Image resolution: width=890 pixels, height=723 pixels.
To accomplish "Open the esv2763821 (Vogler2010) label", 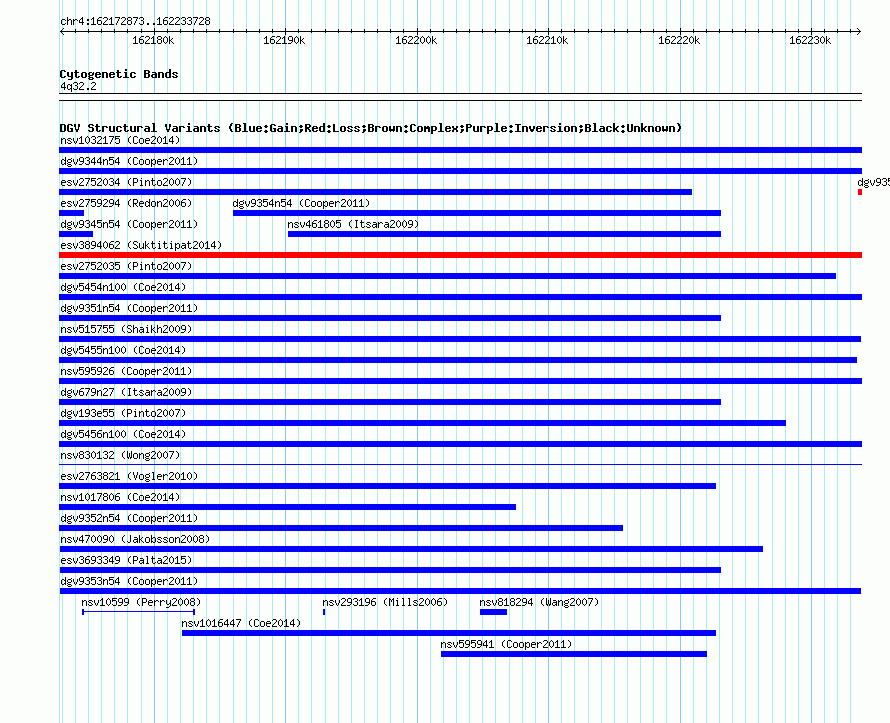I will pyautogui.click(x=129, y=476).
